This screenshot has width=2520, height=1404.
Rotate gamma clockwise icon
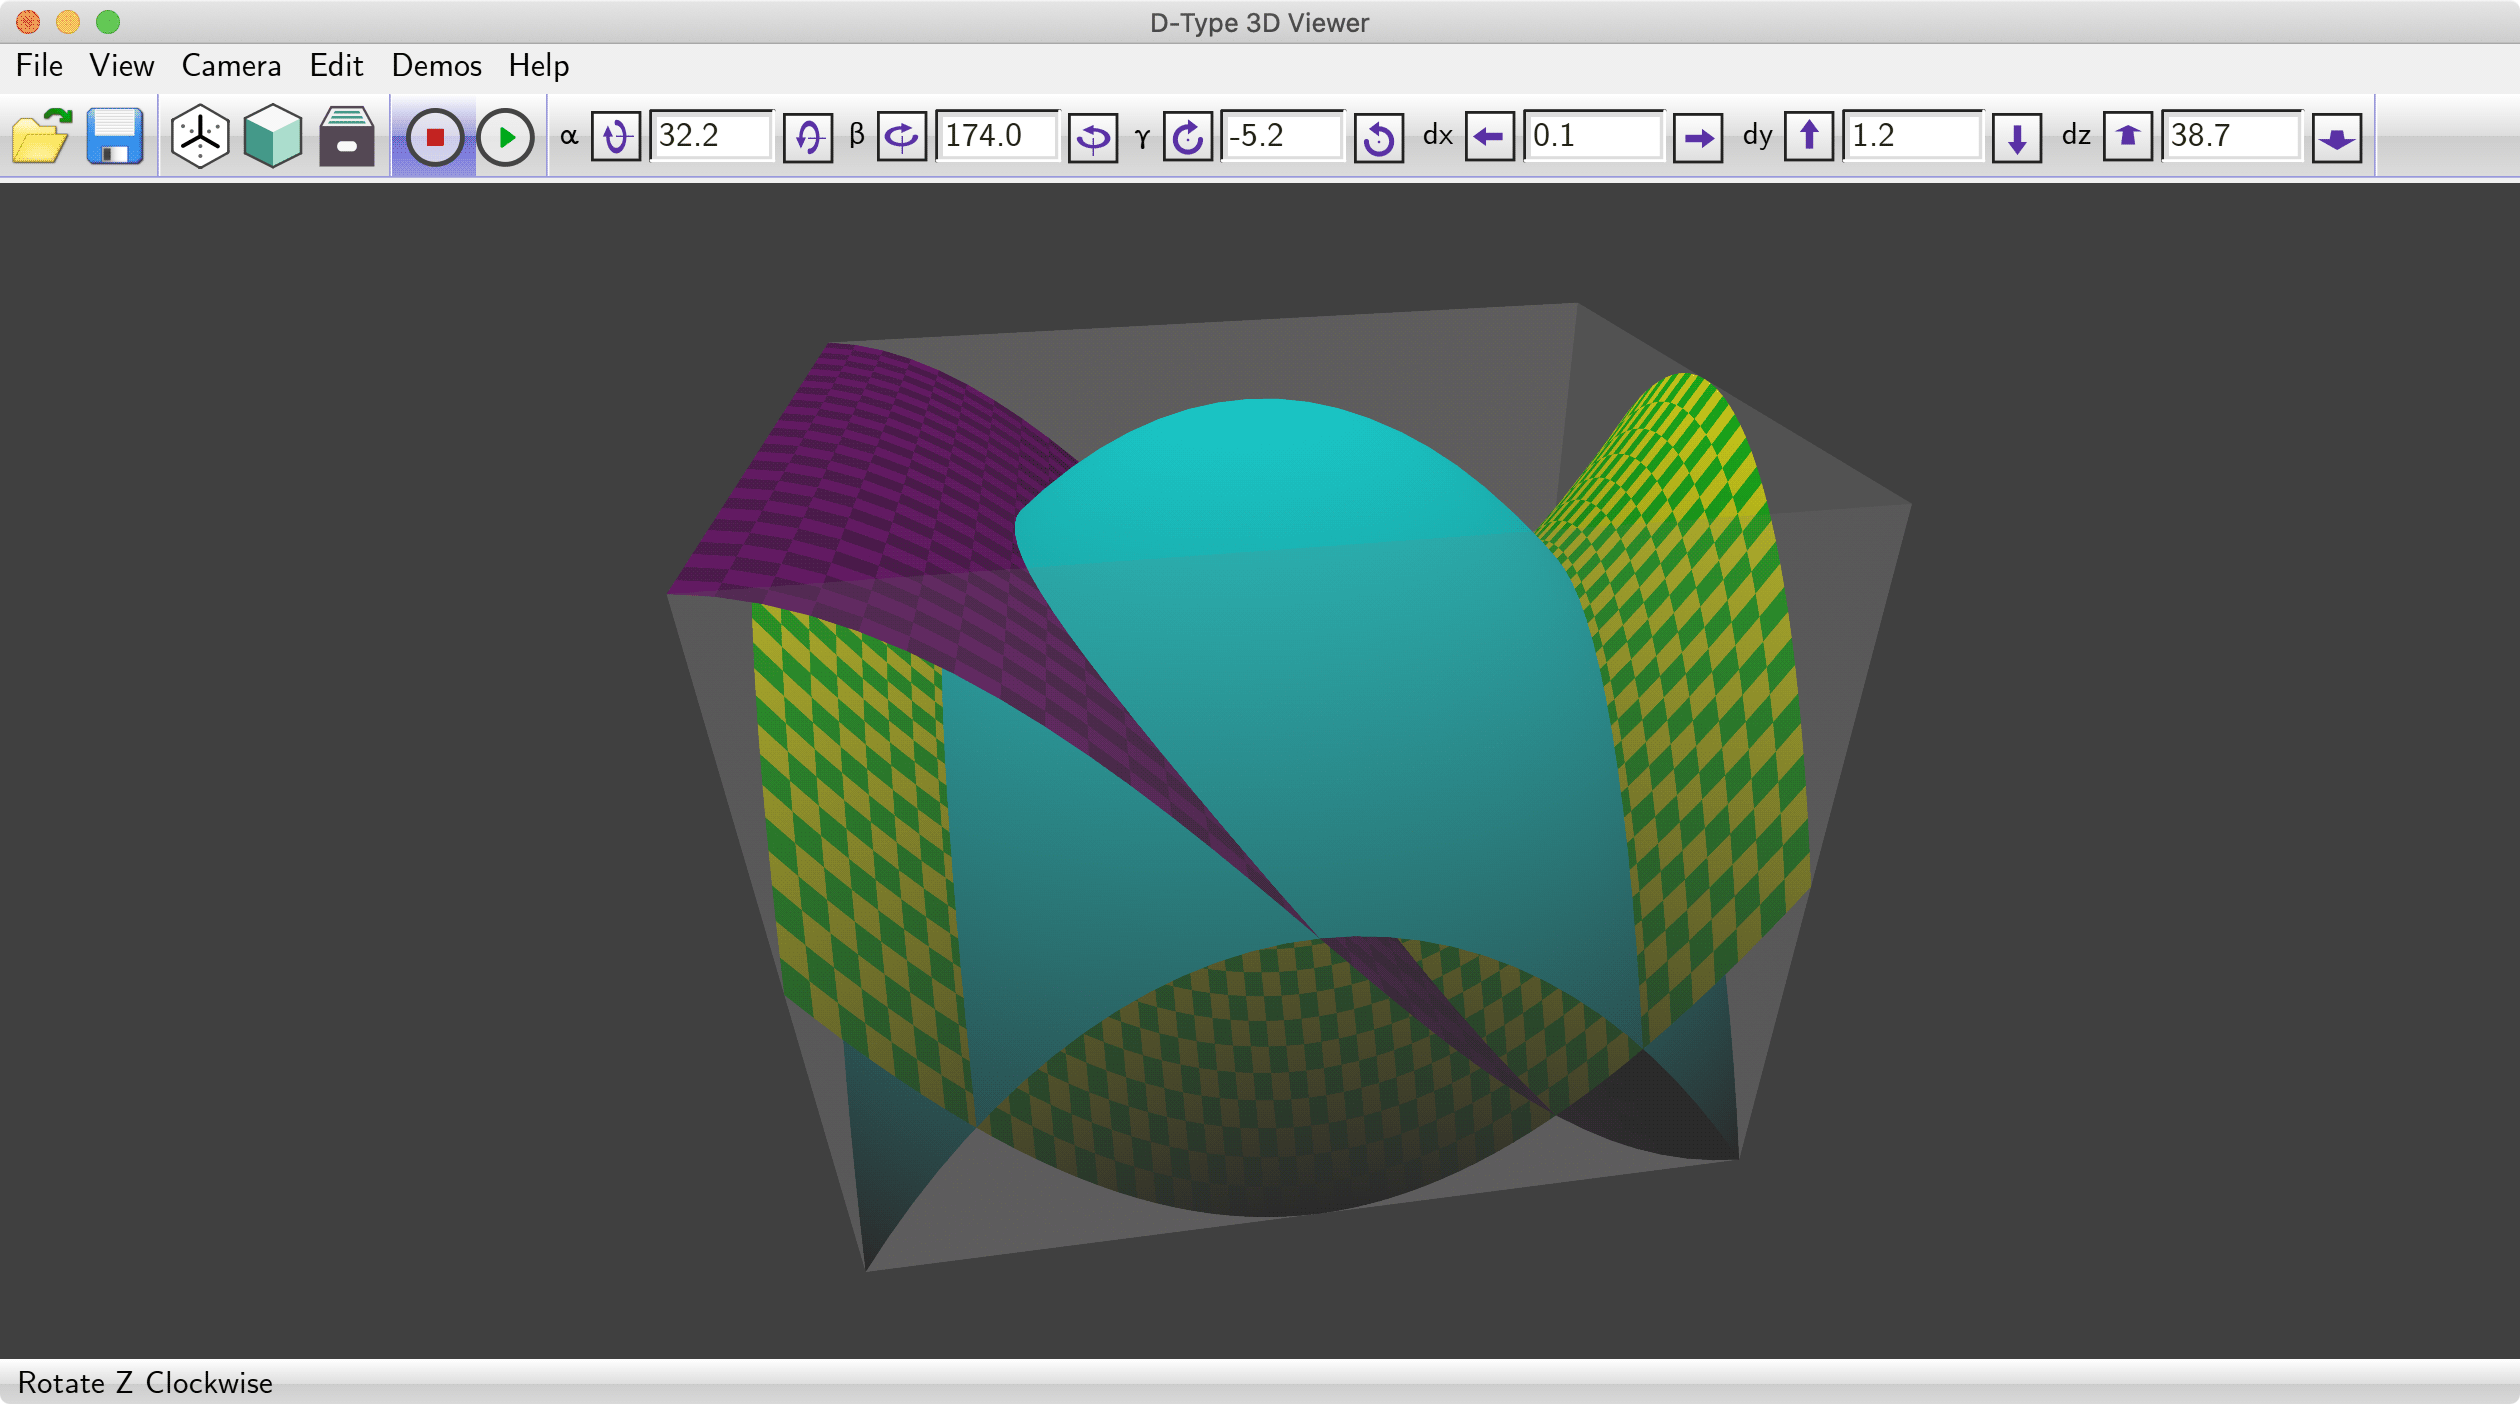coord(1188,136)
